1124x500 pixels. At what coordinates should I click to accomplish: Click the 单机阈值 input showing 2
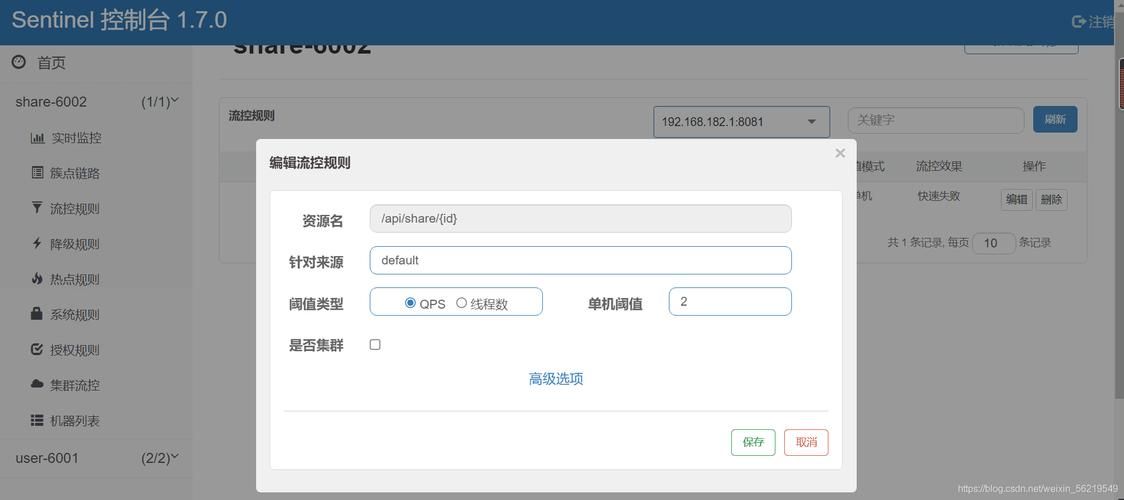pyautogui.click(x=730, y=302)
